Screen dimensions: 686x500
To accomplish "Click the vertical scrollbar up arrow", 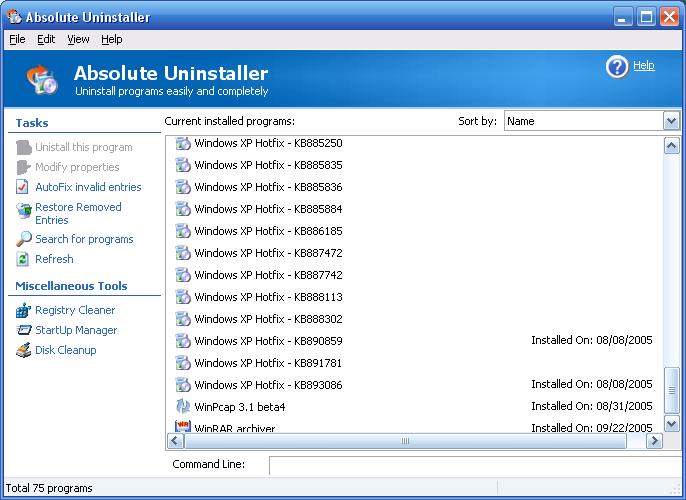I will [672, 145].
